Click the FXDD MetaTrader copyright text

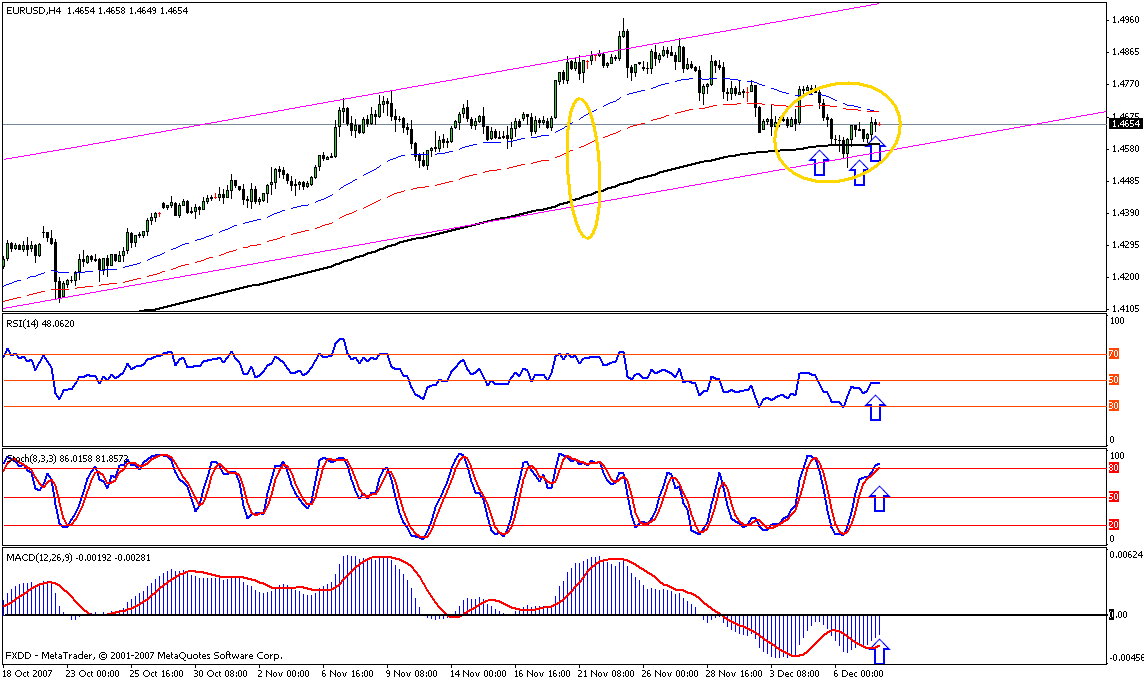(144, 655)
